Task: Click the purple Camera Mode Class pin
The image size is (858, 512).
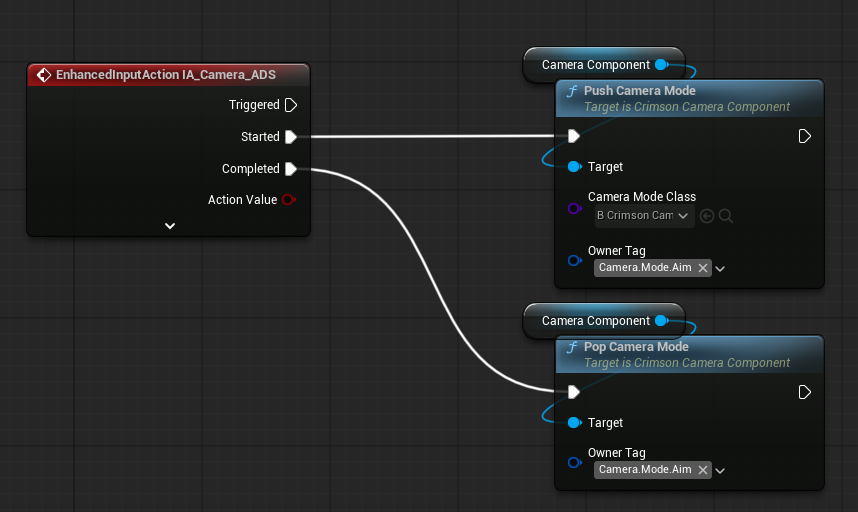Action: tap(574, 208)
